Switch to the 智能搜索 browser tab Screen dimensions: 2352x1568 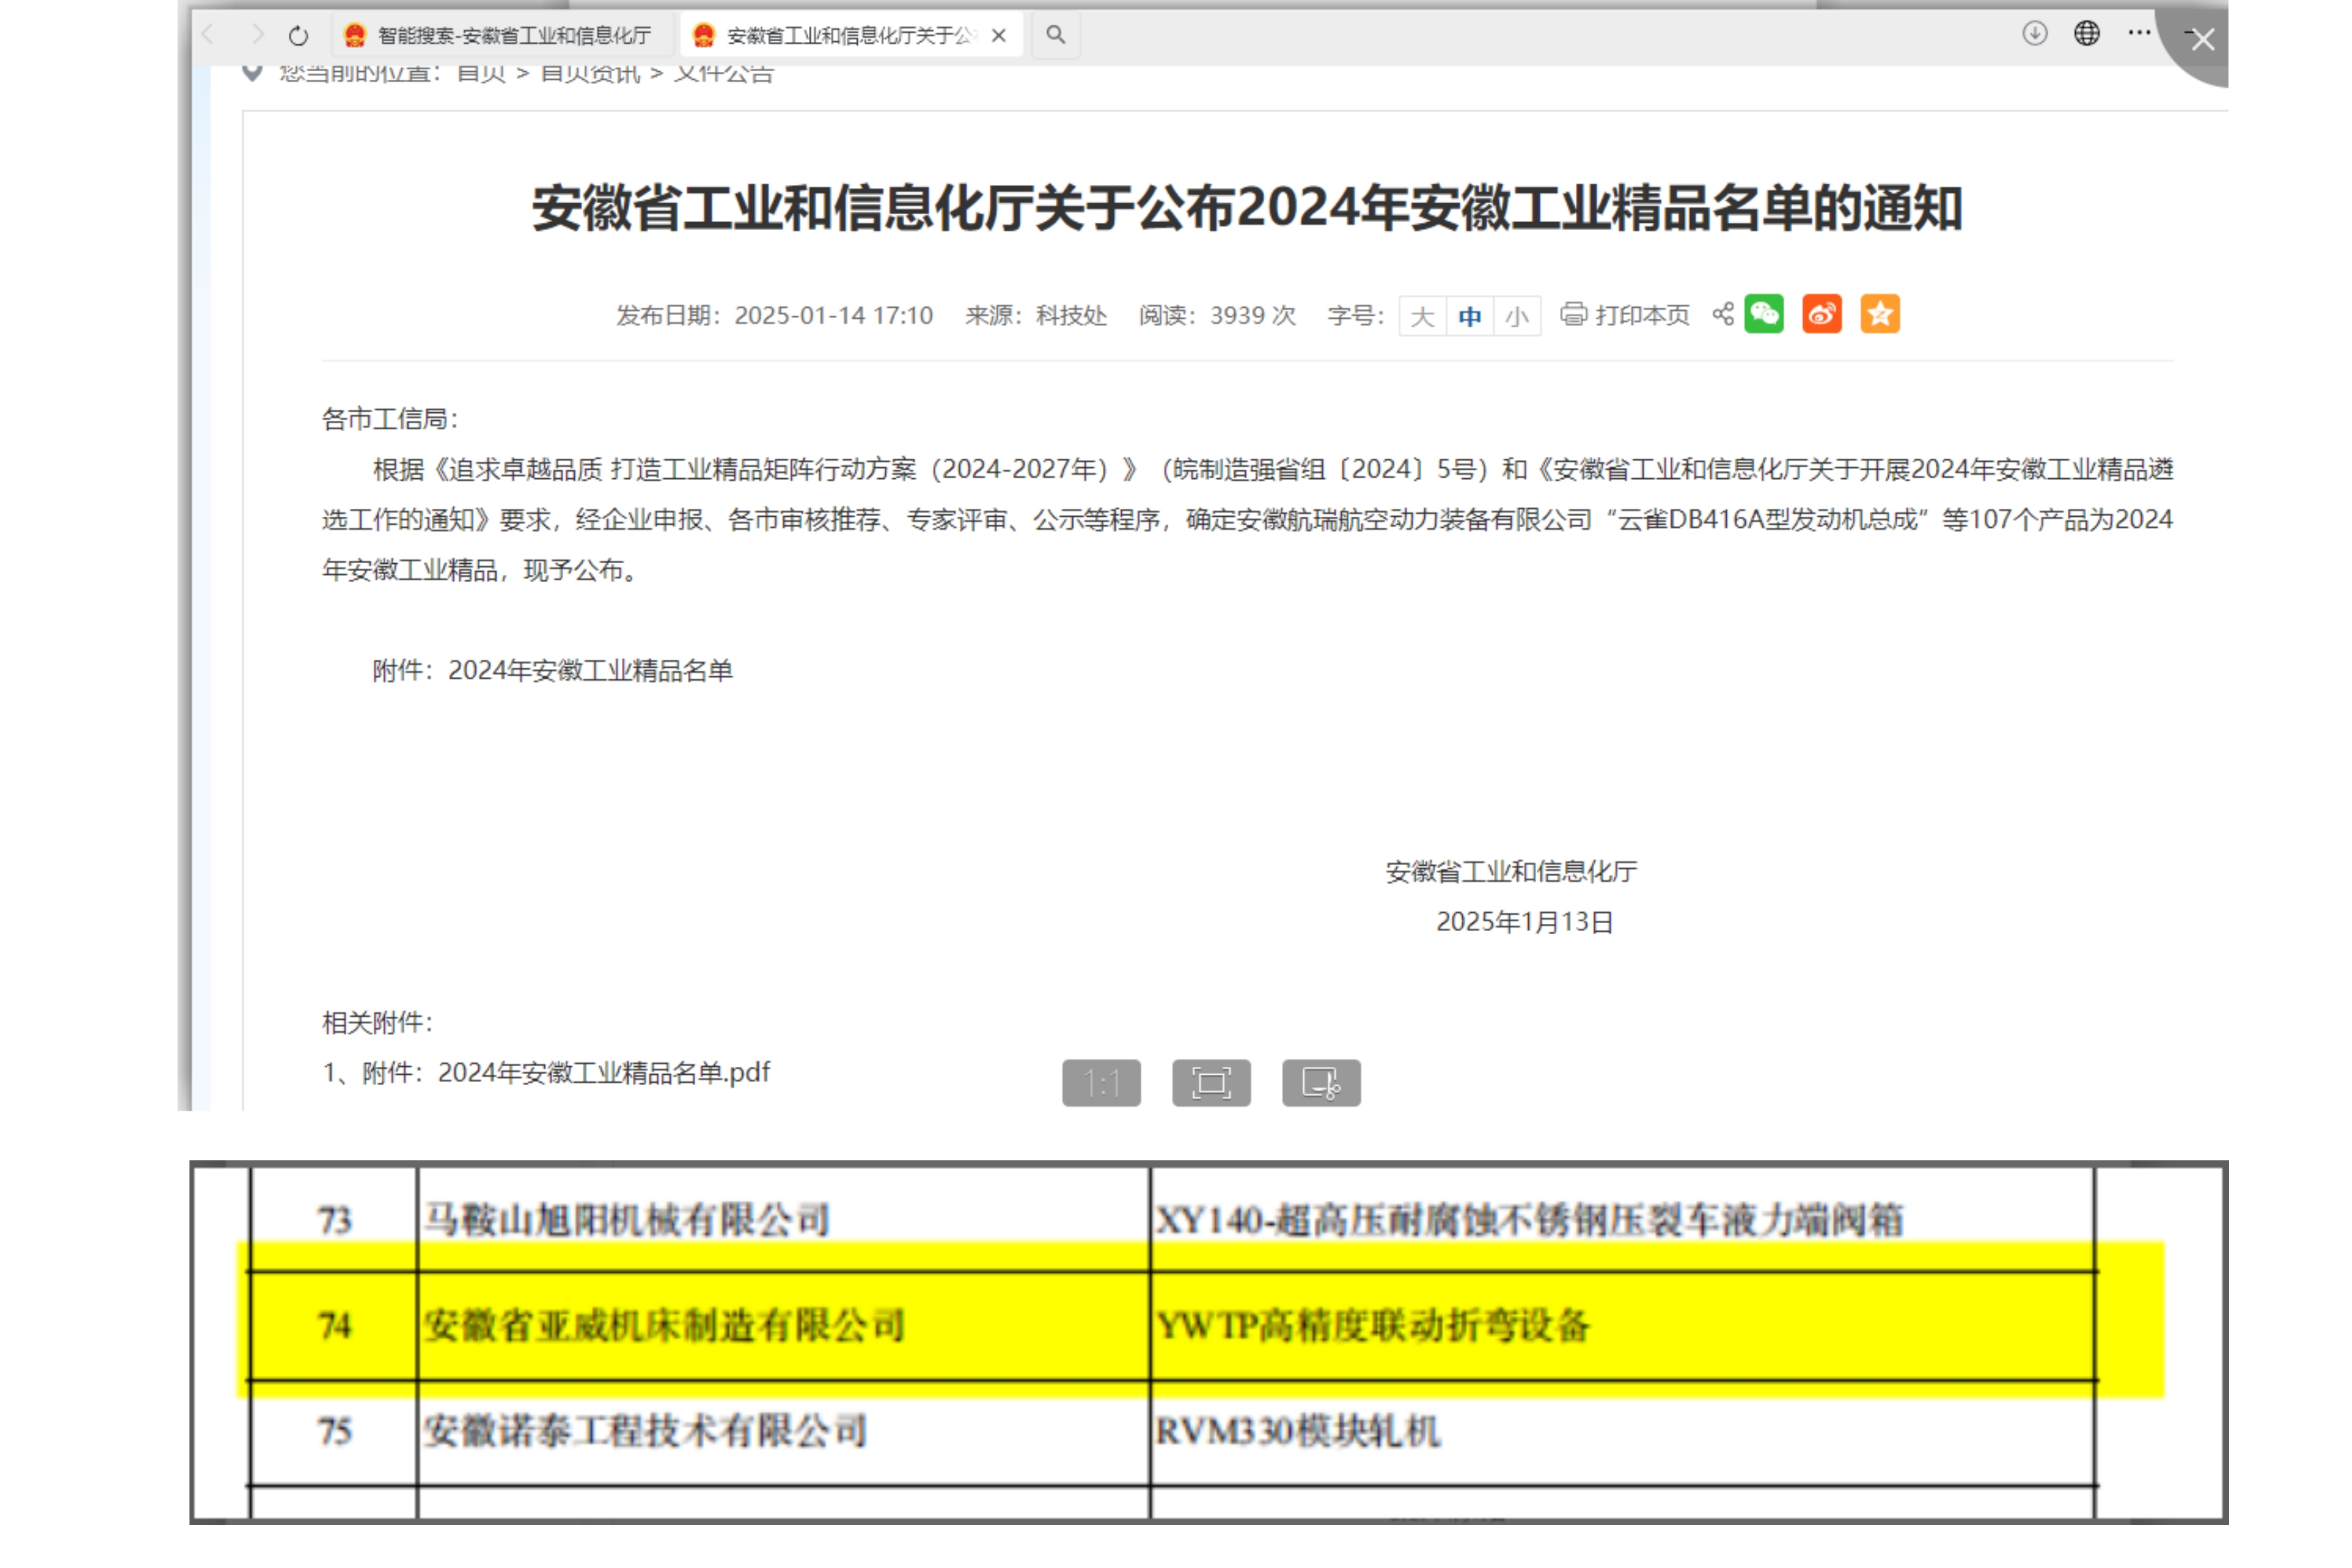point(497,34)
